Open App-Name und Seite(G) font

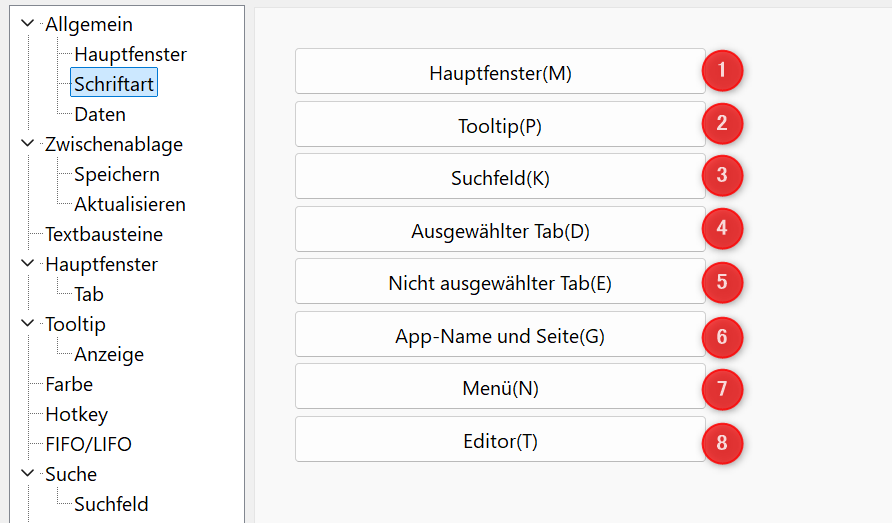click(x=500, y=335)
